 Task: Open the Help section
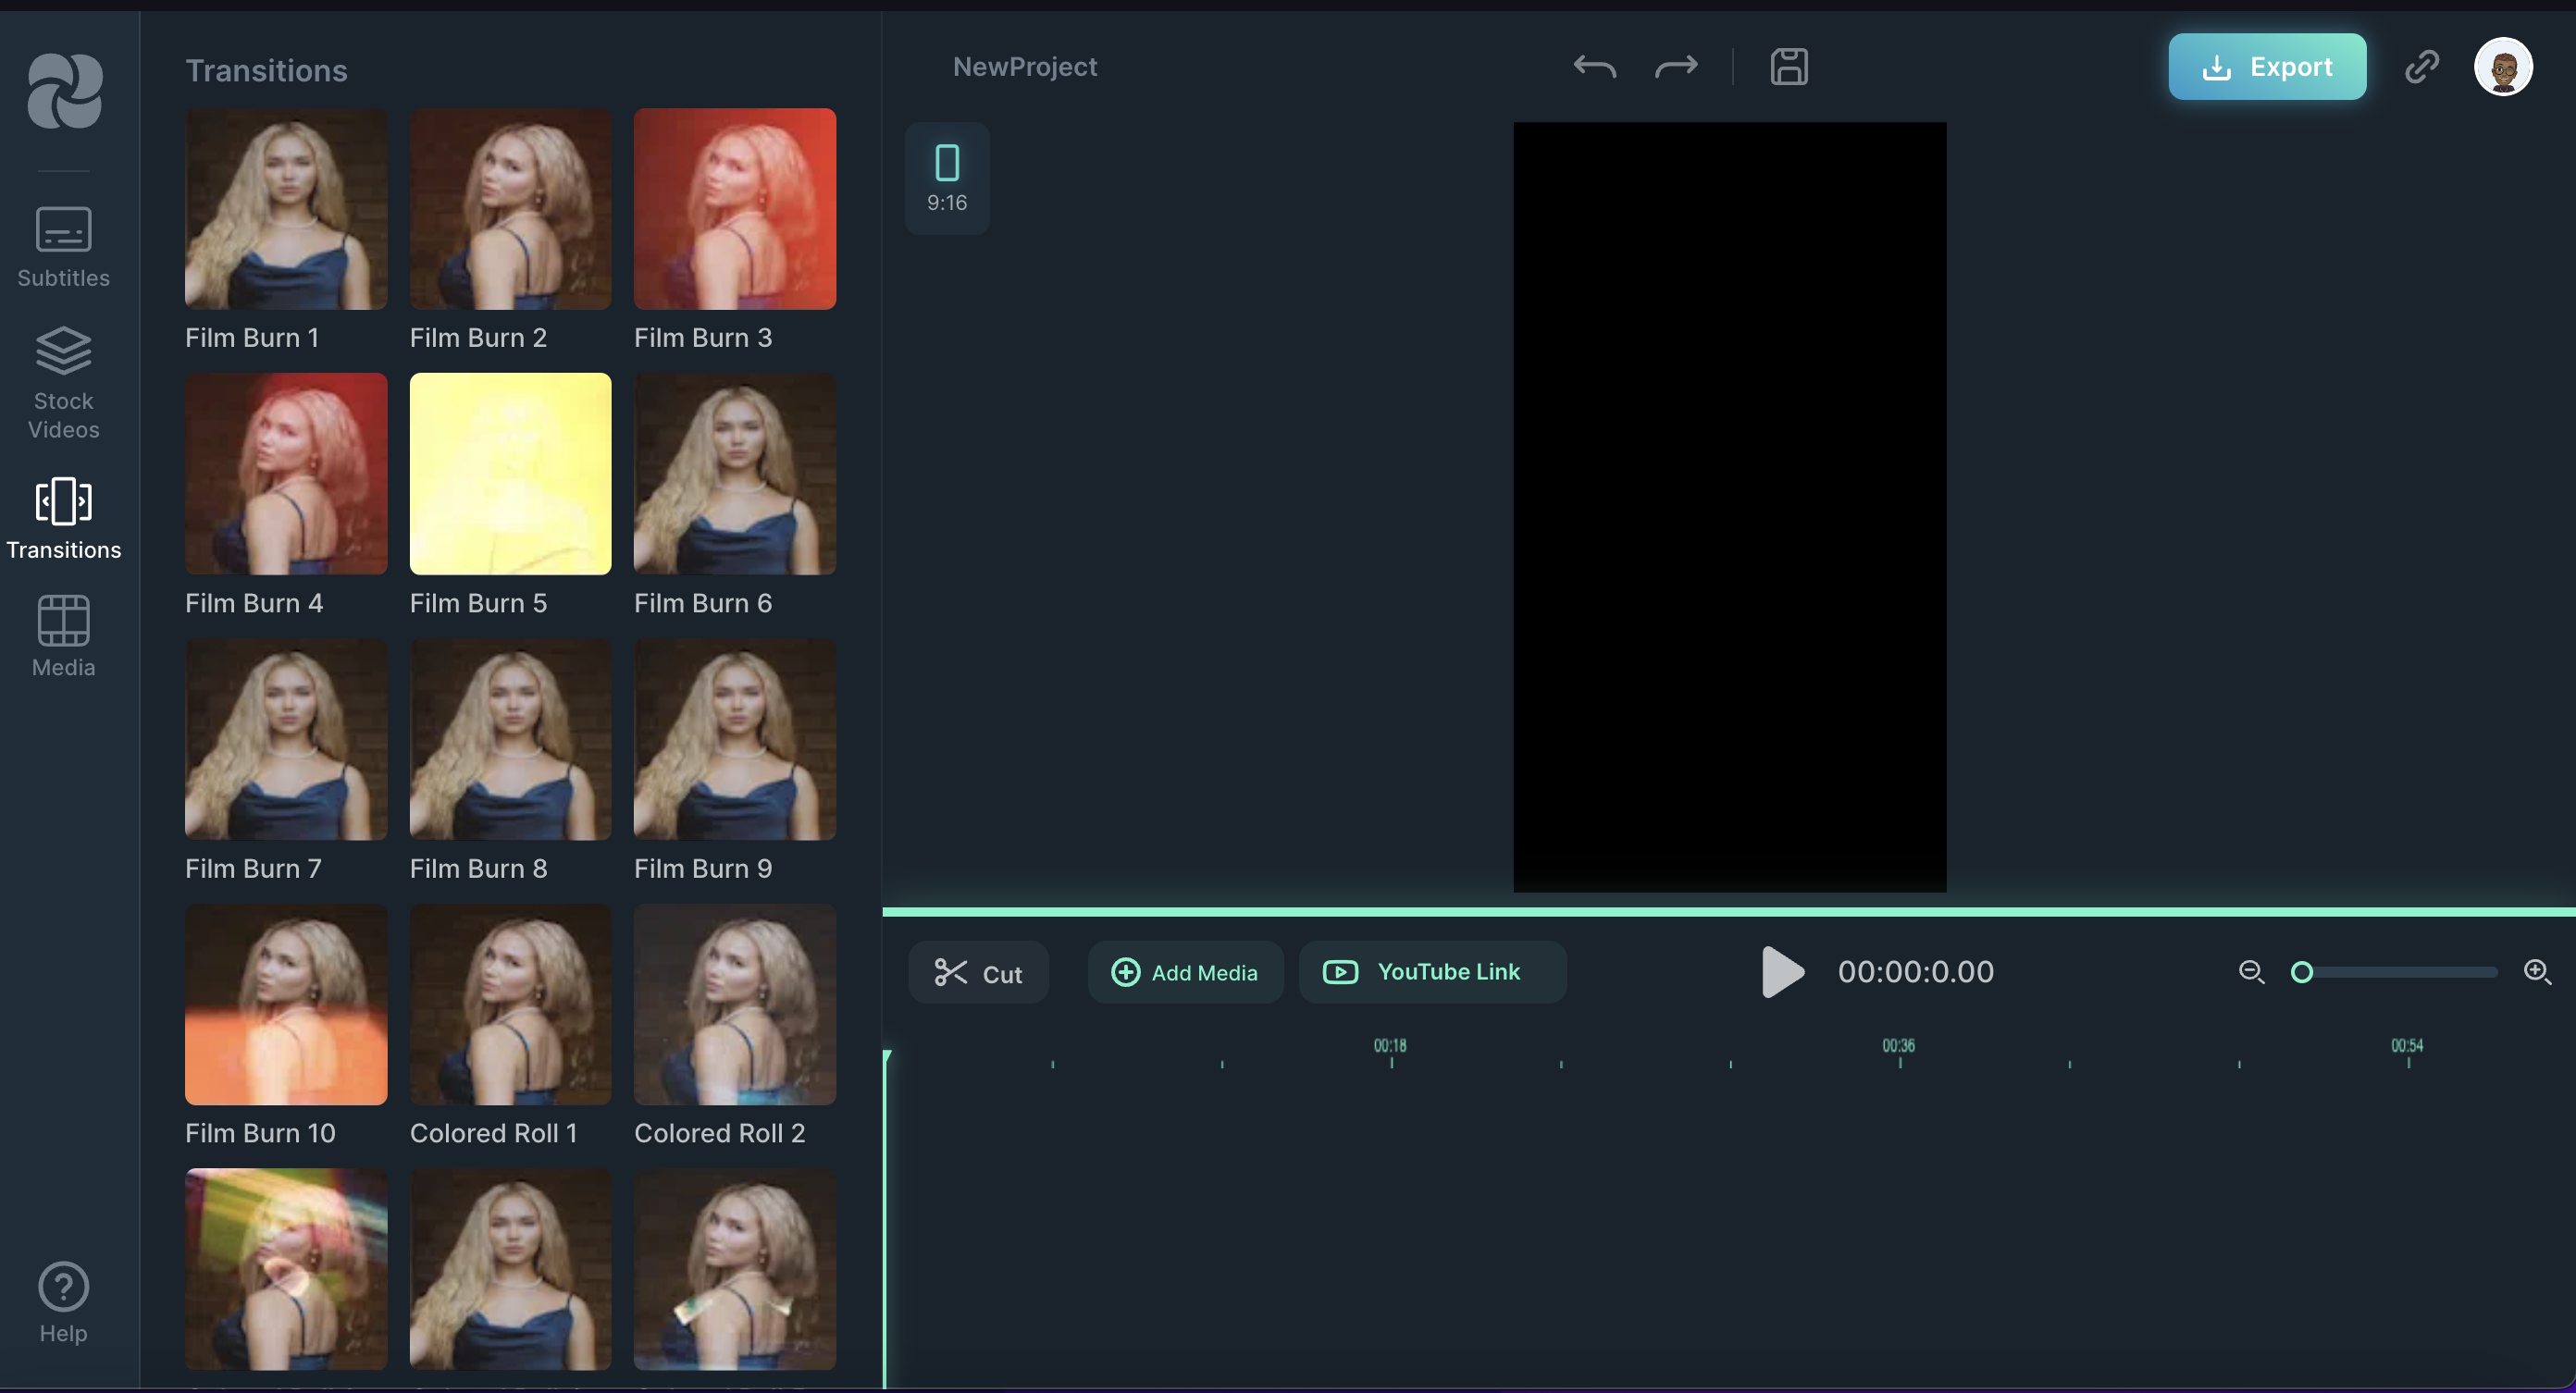click(x=63, y=1303)
